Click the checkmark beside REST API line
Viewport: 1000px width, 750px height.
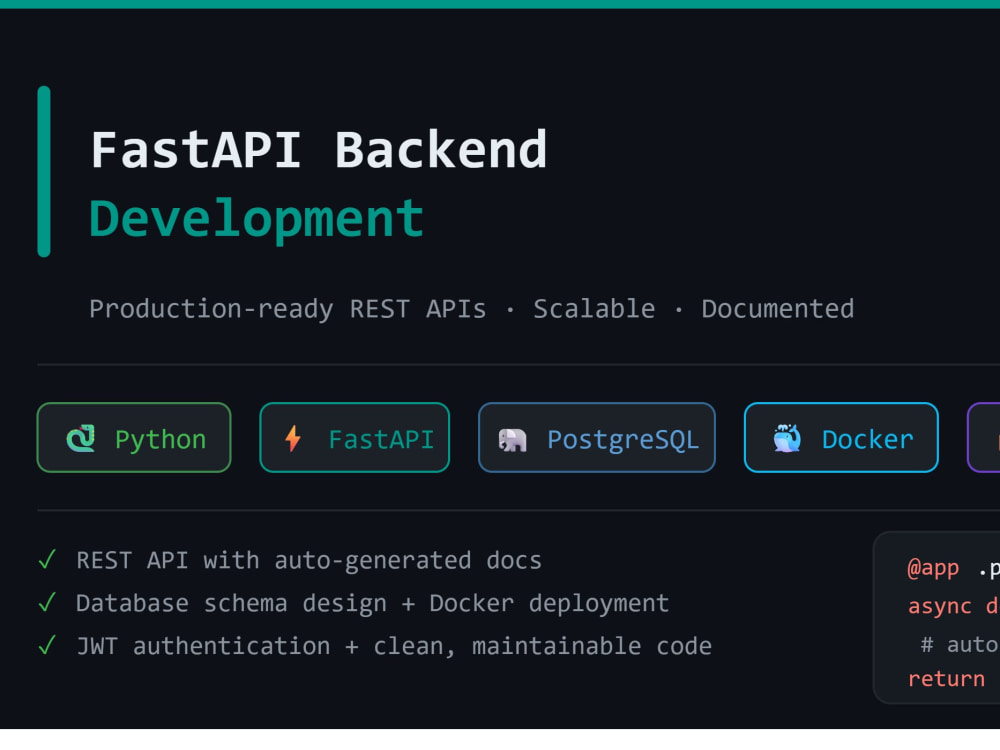(47, 560)
